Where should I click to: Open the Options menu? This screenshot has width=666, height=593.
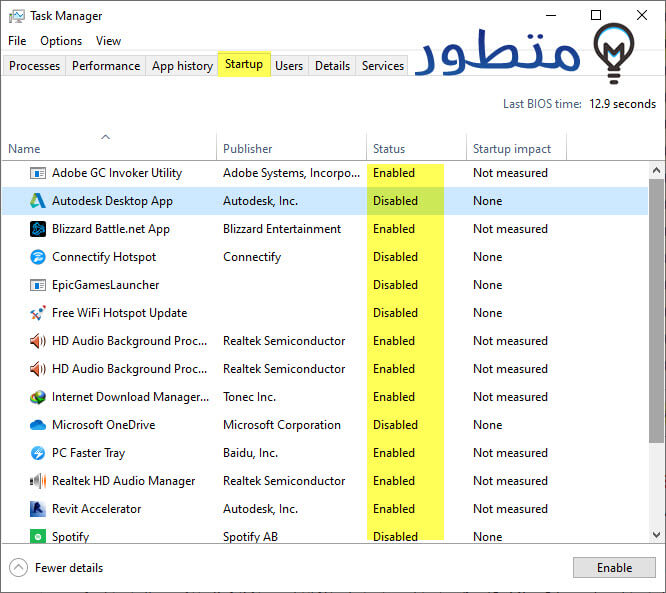(x=61, y=41)
